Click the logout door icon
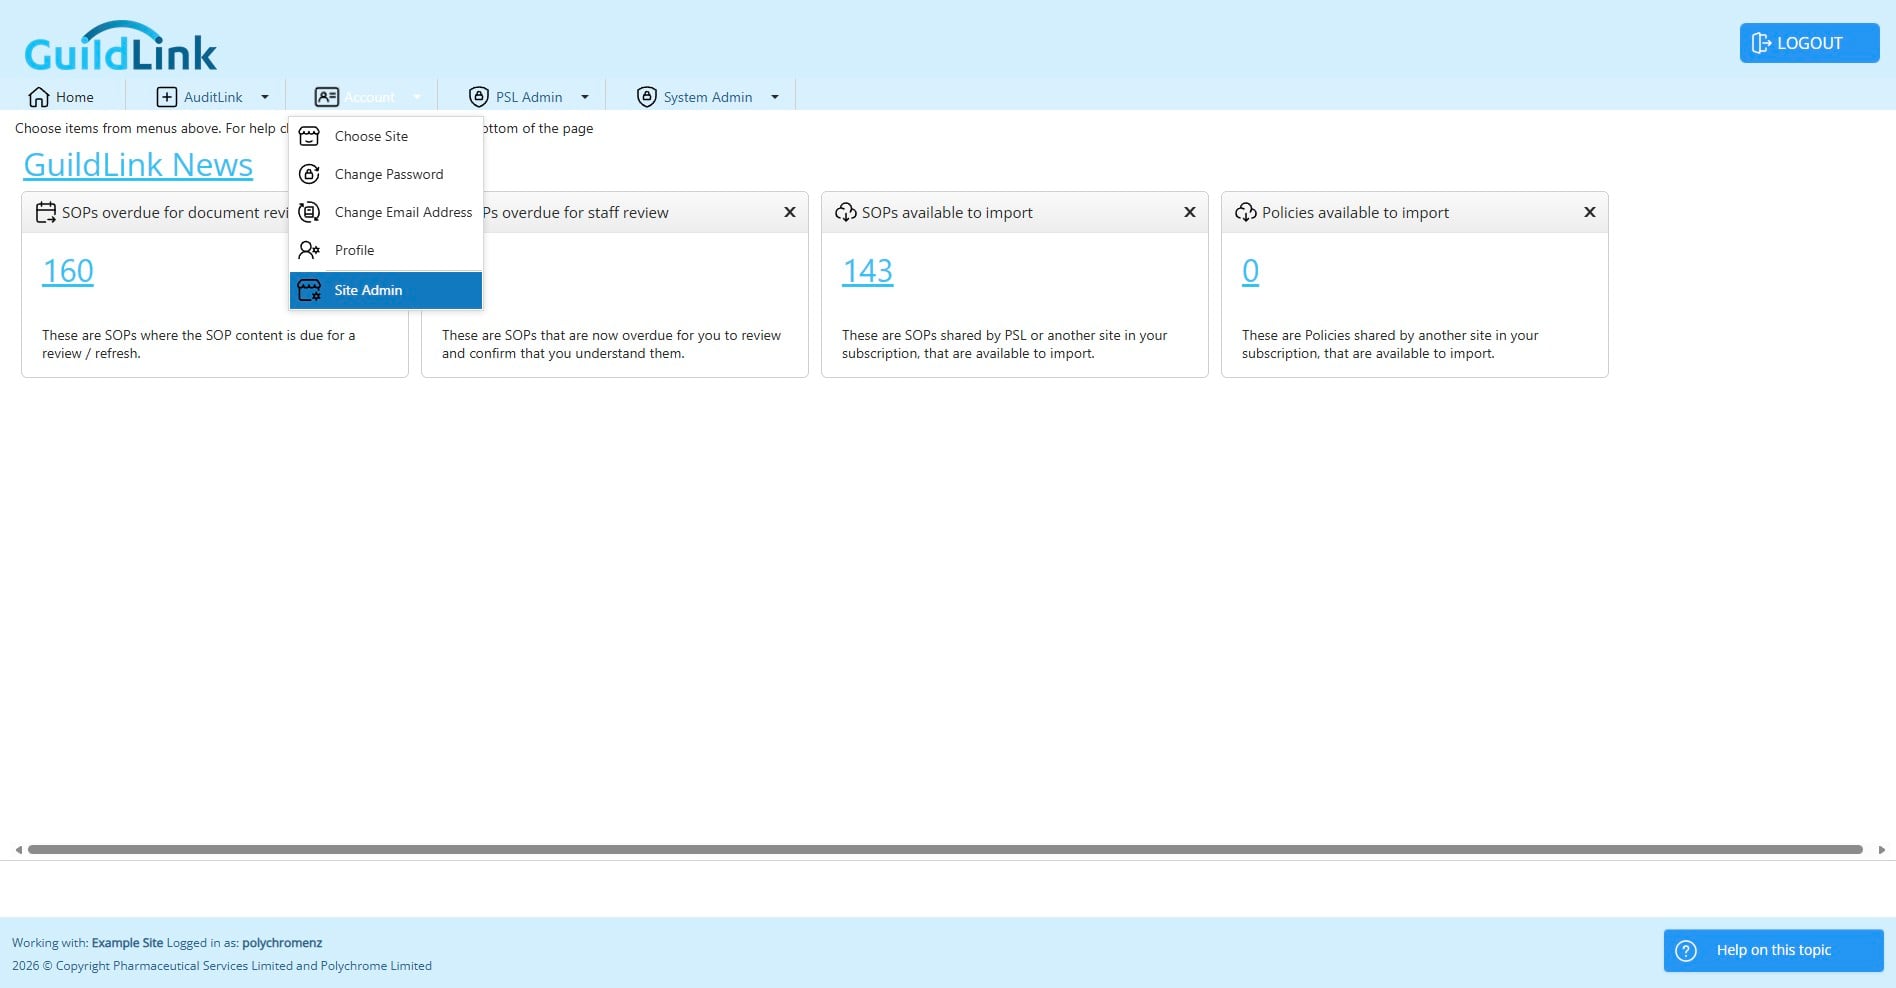Viewport: 1896px width, 988px height. pos(1762,43)
